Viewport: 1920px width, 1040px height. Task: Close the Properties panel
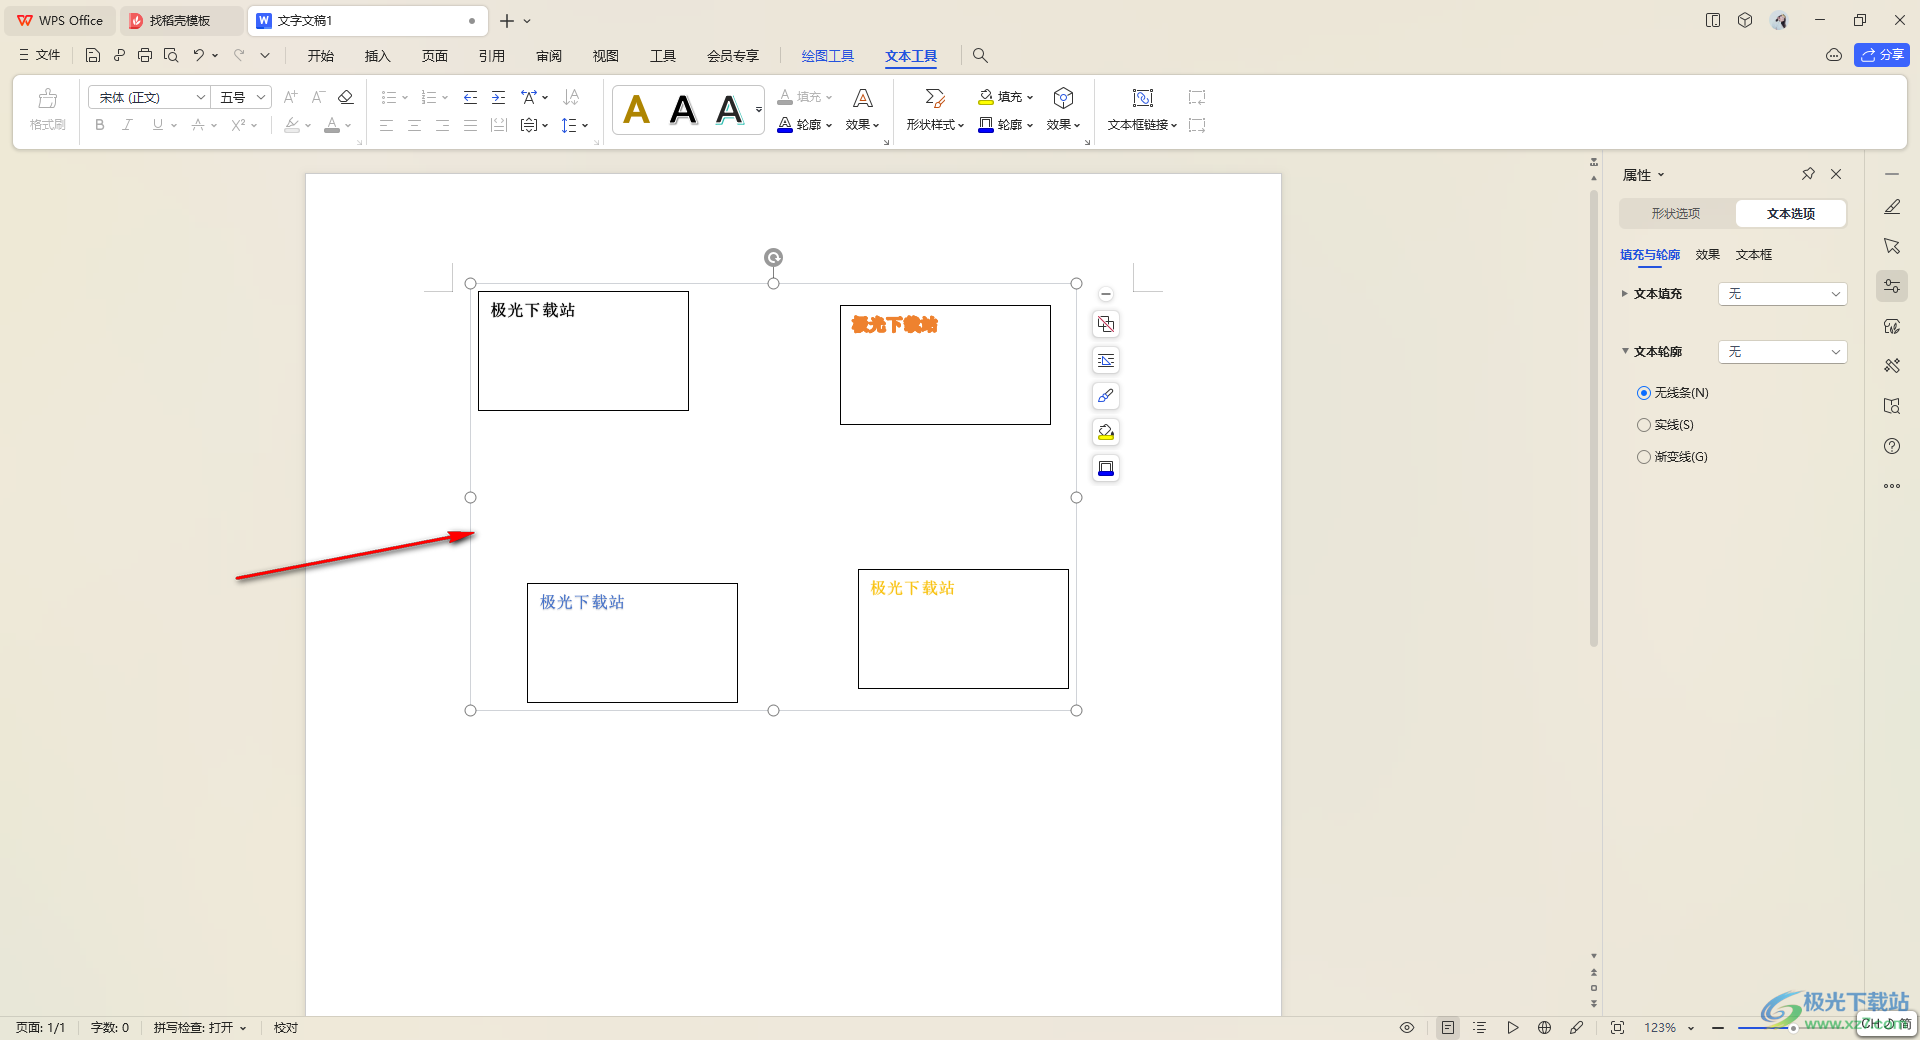click(x=1836, y=174)
